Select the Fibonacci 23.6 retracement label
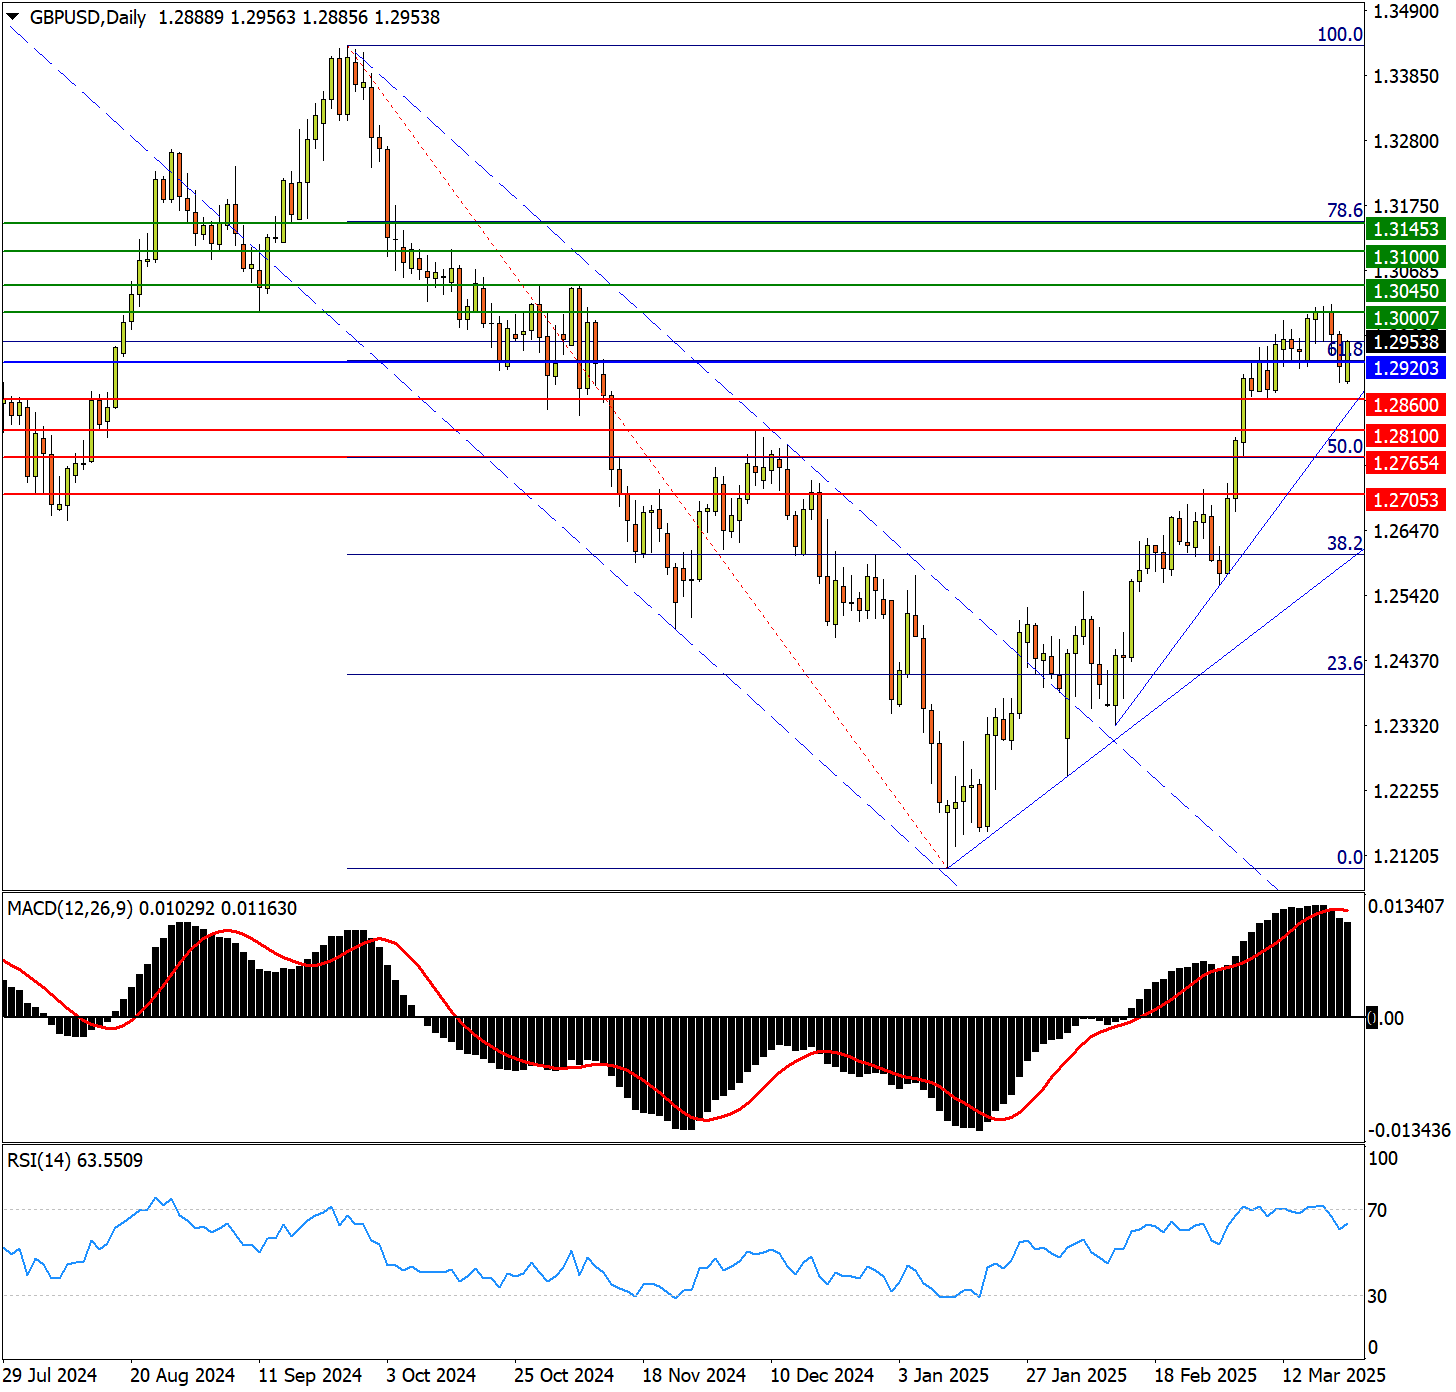1456x1392 pixels. point(1344,663)
